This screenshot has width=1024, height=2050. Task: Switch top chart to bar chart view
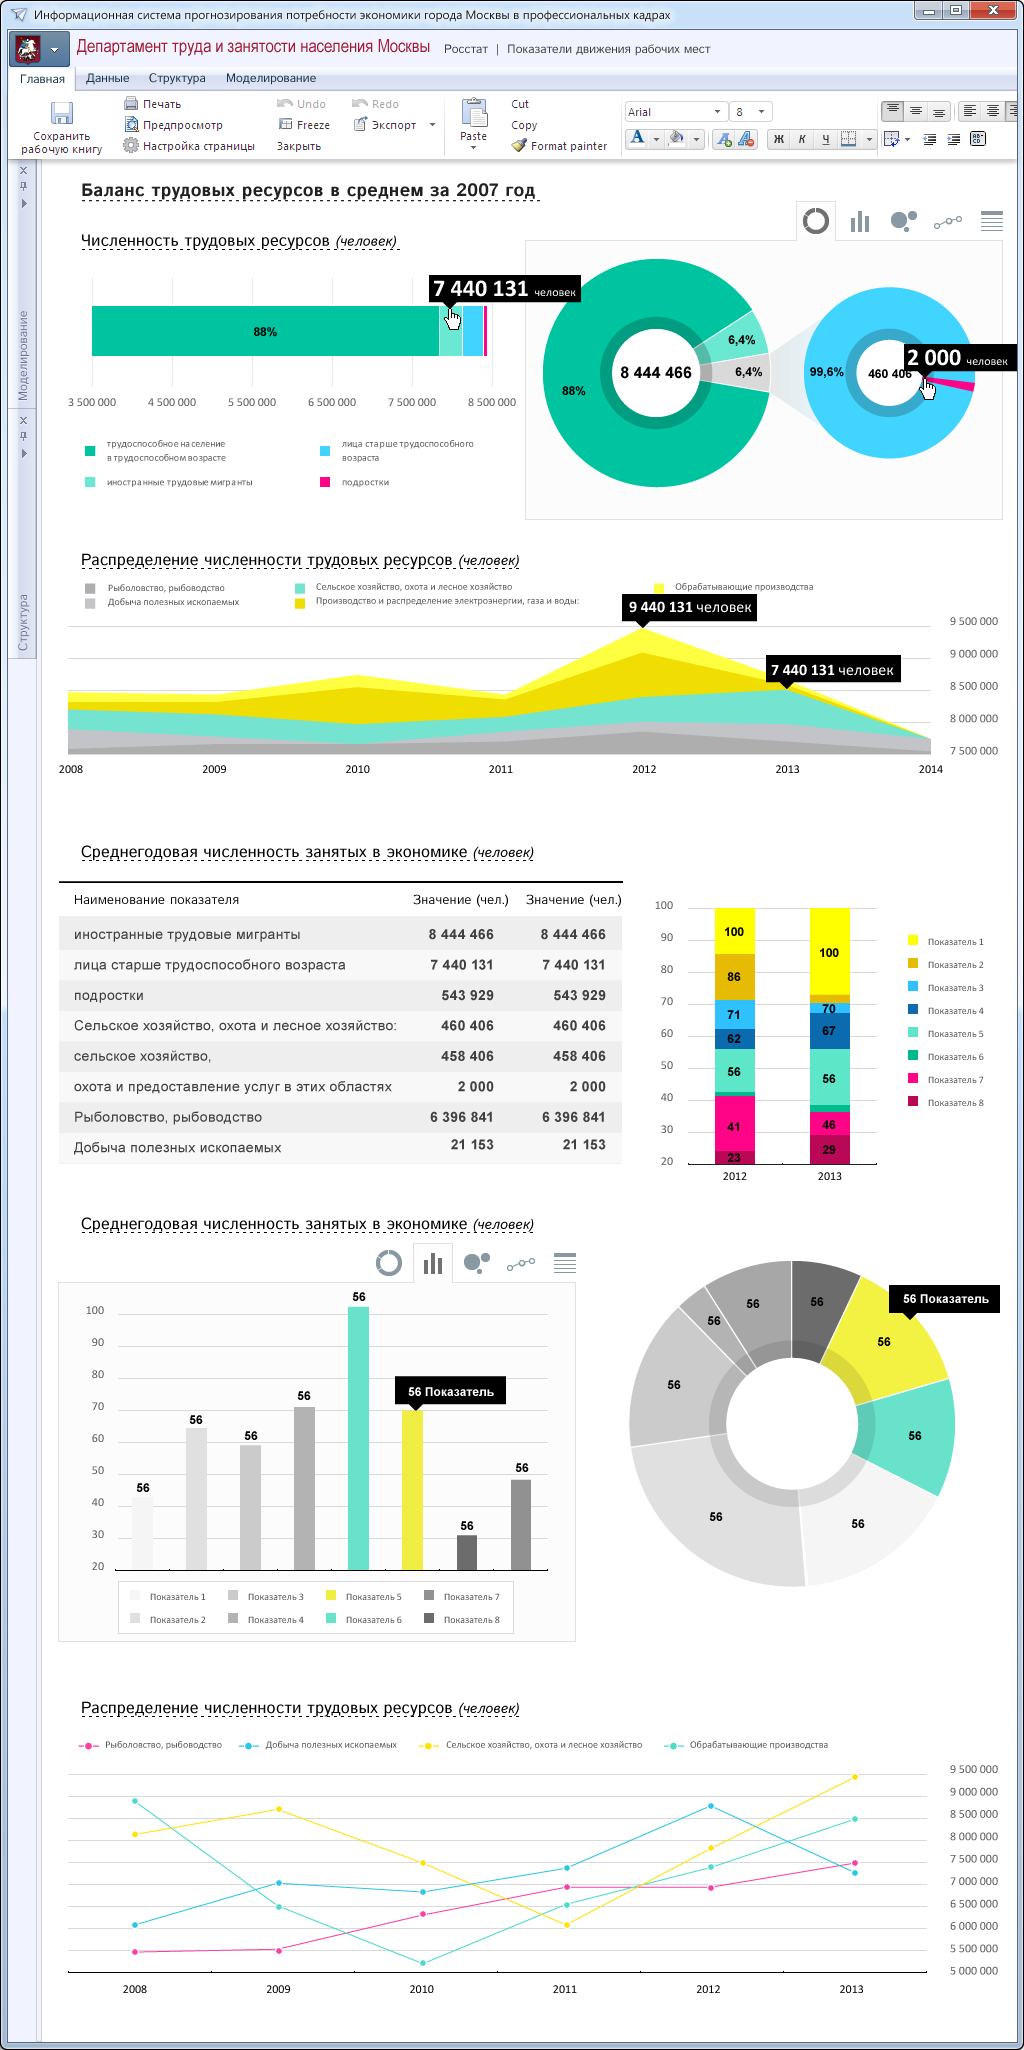click(860, 221)
